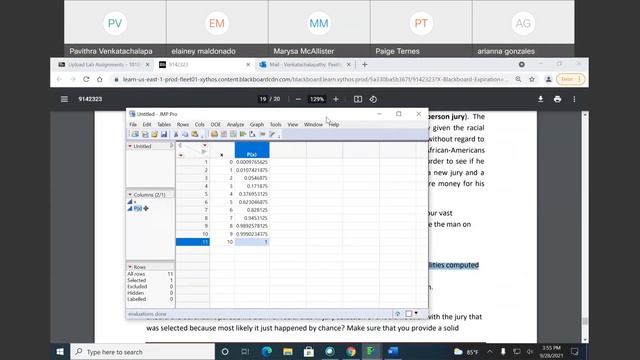This screenshot has height=360, width=640.
Task: Open columns red triangle in data grid corner
Action: 205,146
